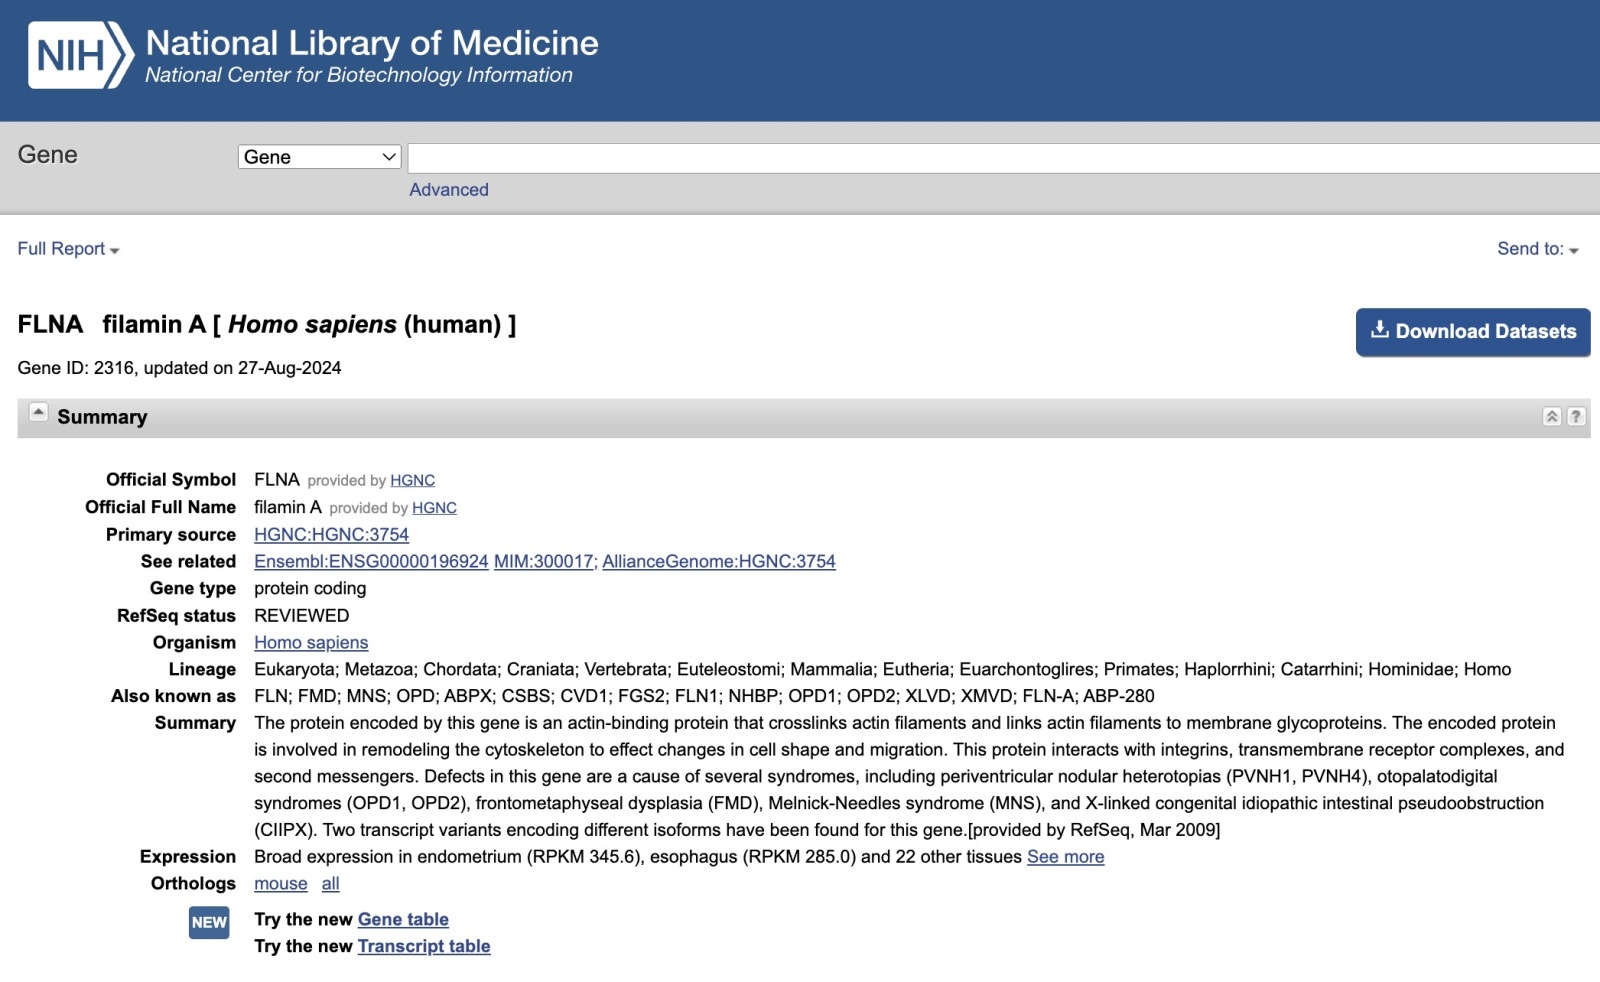
Task: Click the REVIEWED RefSeq status value
Action: tap(302, 616)
